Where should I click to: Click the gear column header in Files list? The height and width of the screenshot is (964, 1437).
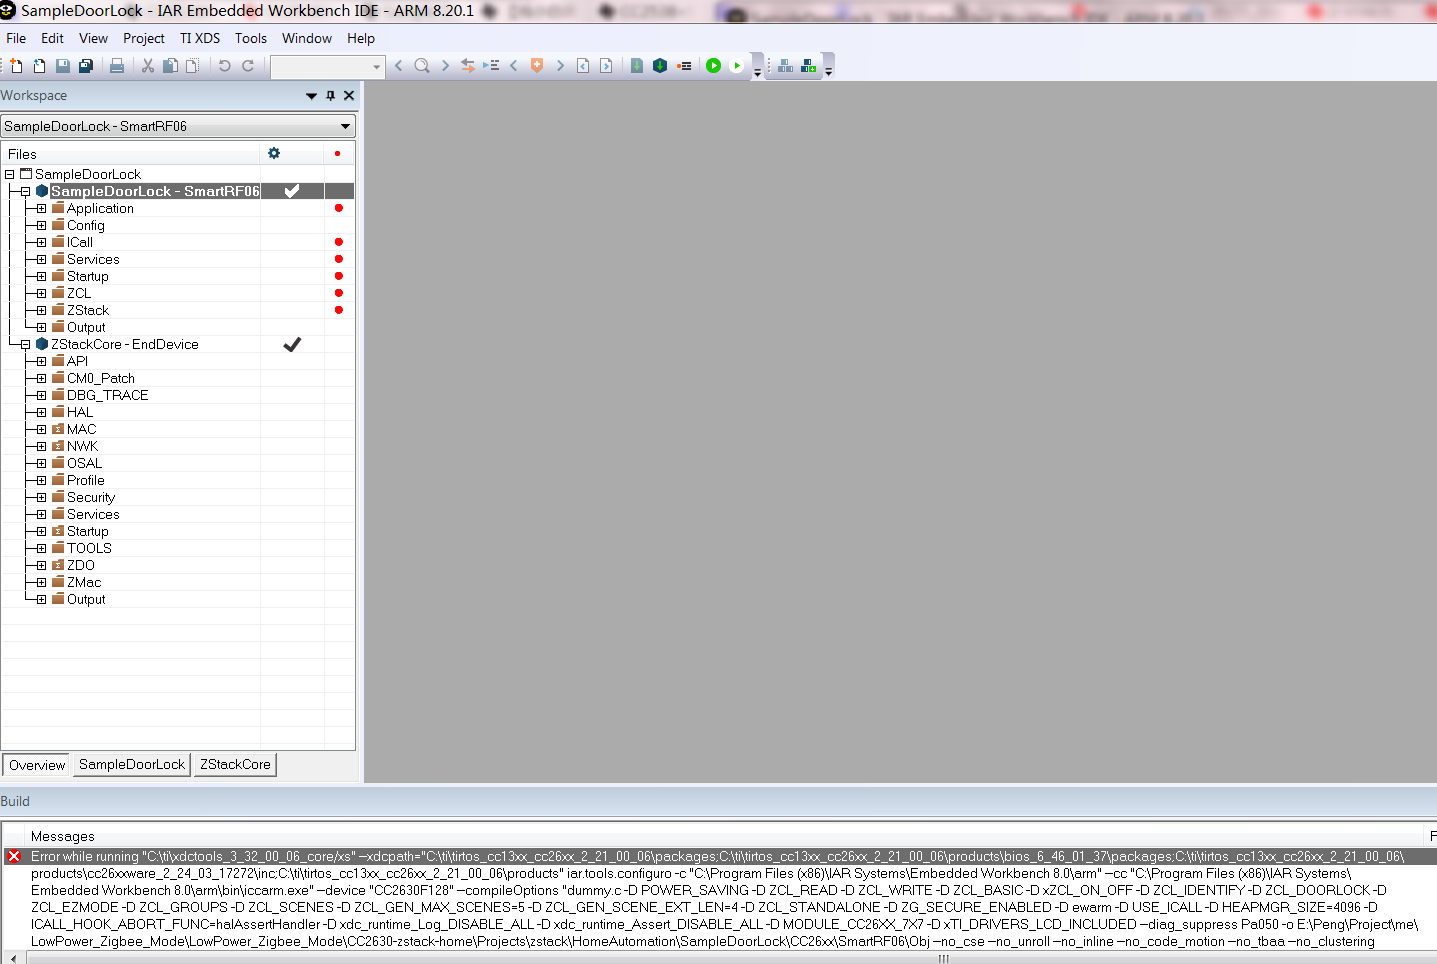pos(274,153)
